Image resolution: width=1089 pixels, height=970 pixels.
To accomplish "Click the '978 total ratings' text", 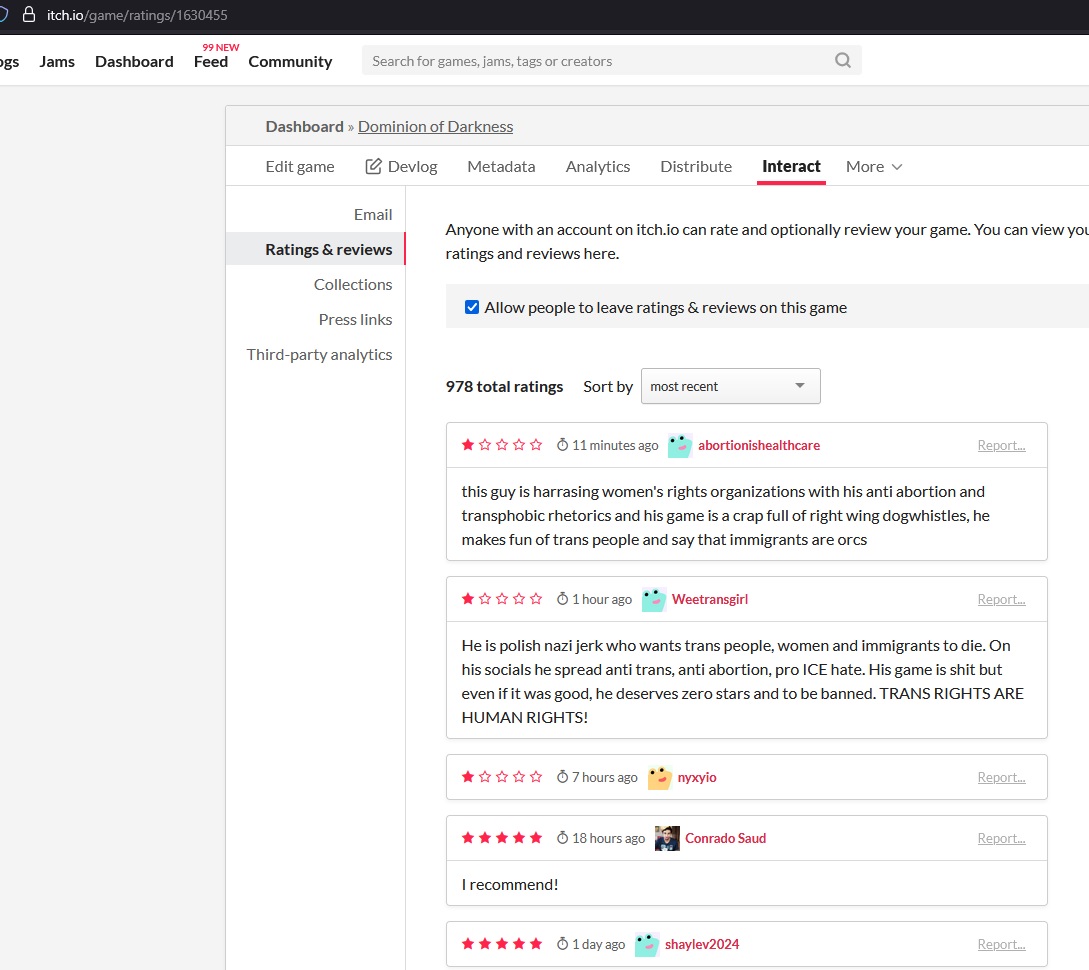I will click(x=504, y=386).
